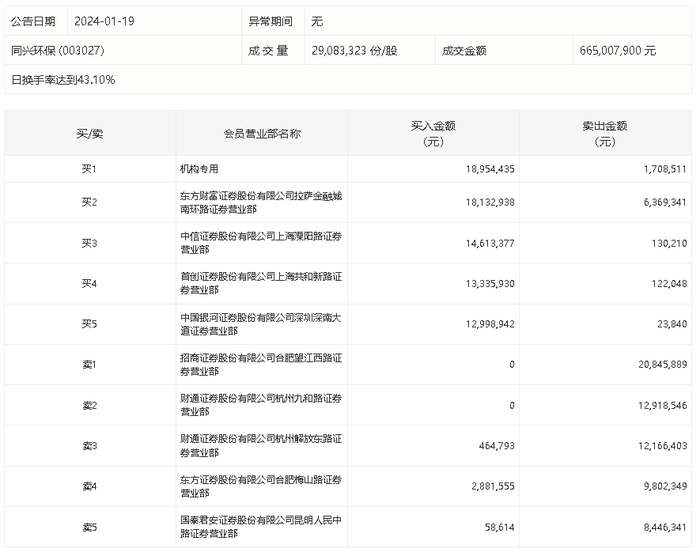Select the 机构专用 row name
This screenshot has width=700, height=556.
click(199, 169)
